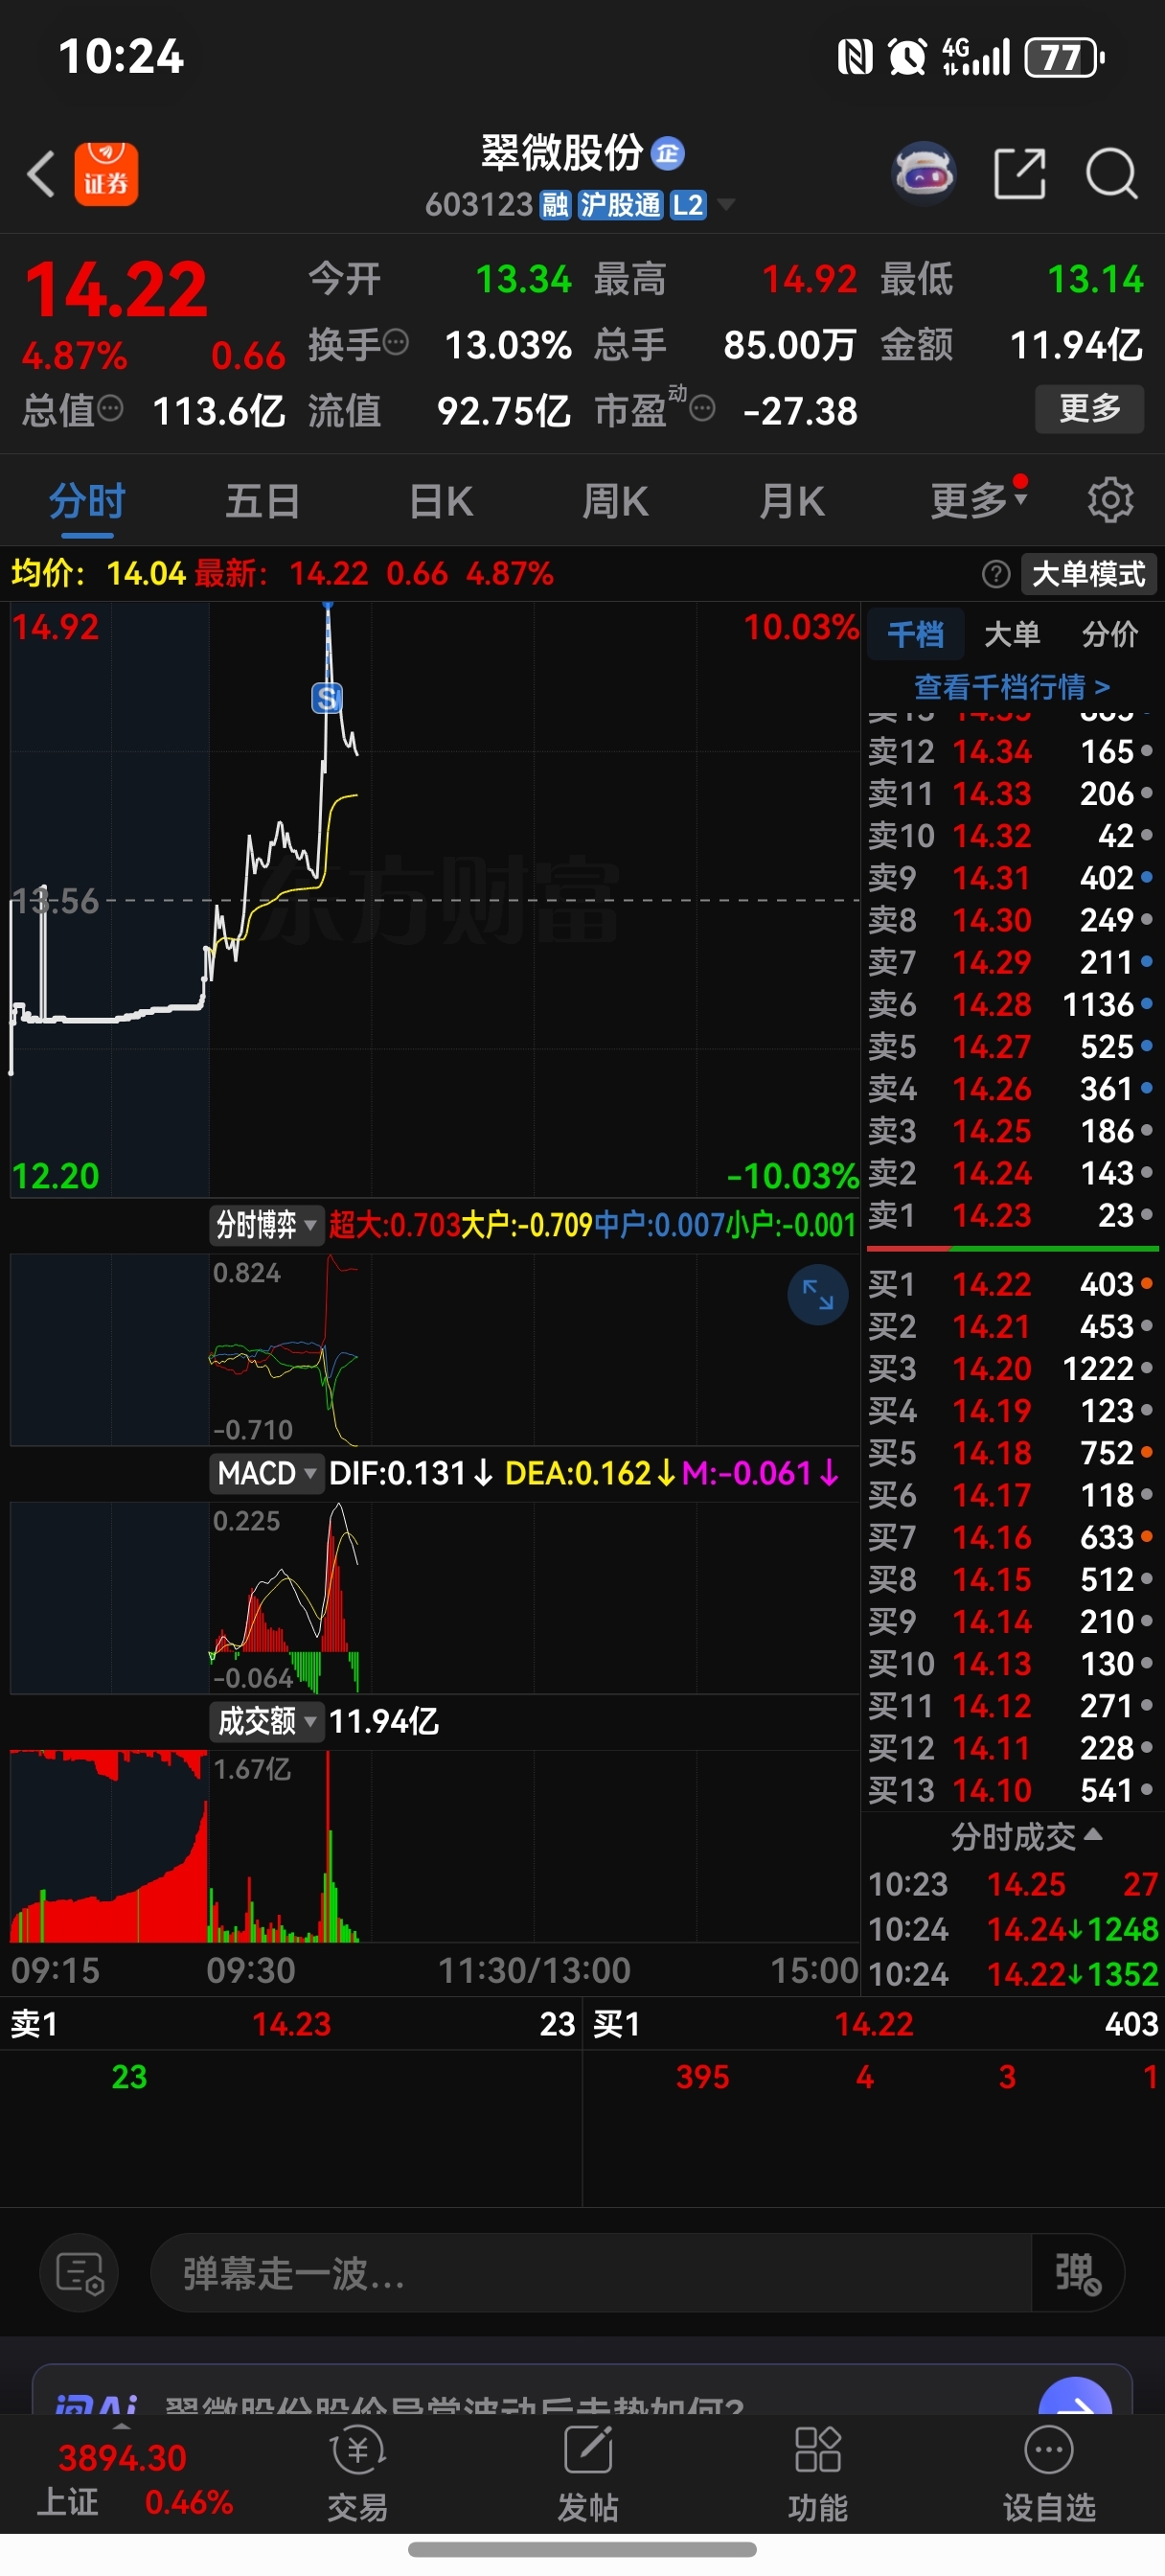
Task: Select the 分时 tab
Action: coord(87,501)
